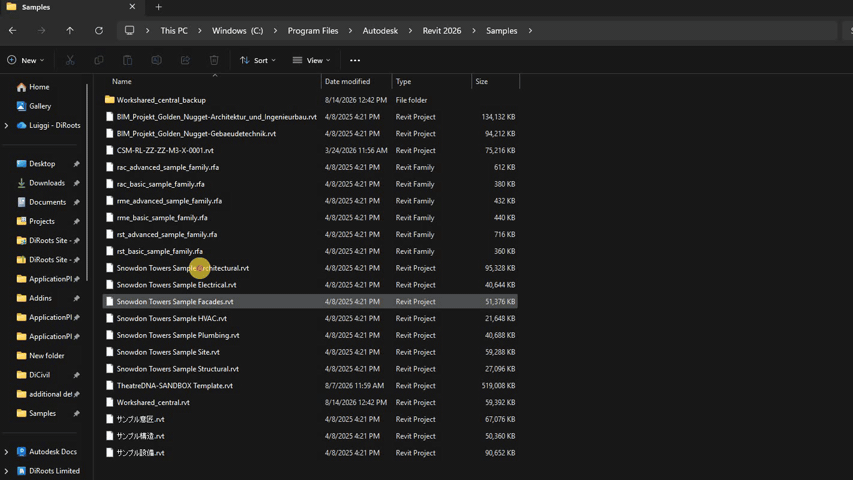Navigate up one folder level
853x480 pixels.
point(70,30)
